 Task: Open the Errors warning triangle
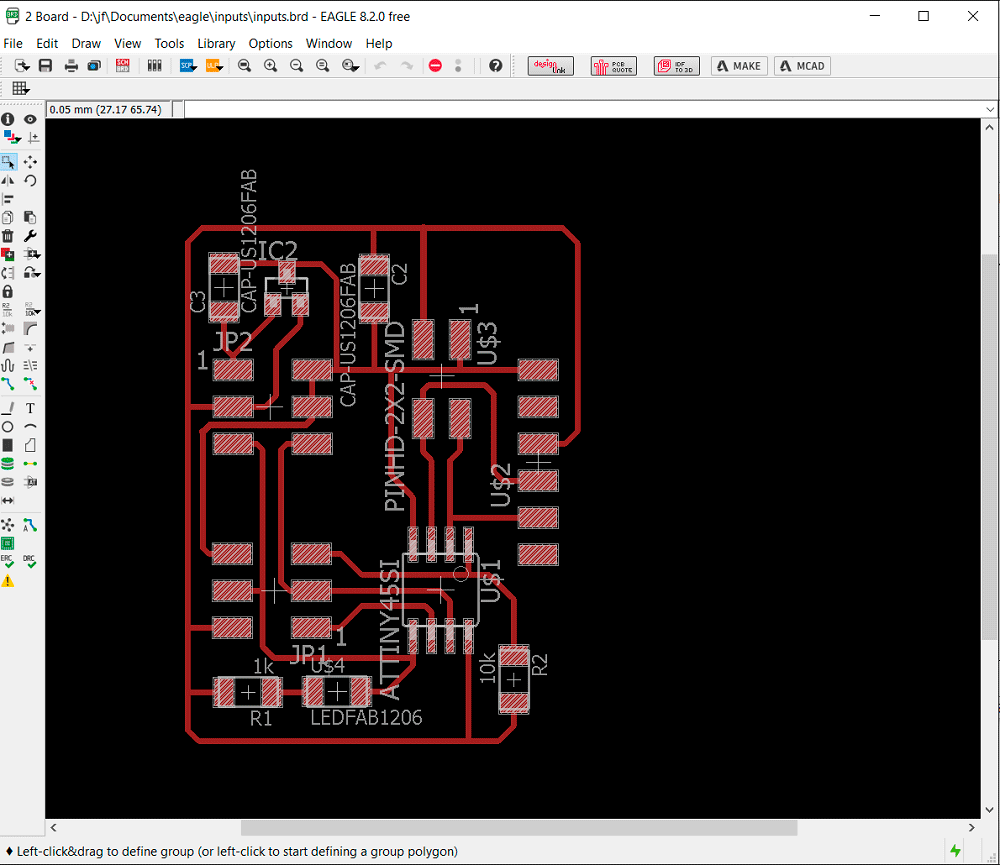click(x=8, y=581)
